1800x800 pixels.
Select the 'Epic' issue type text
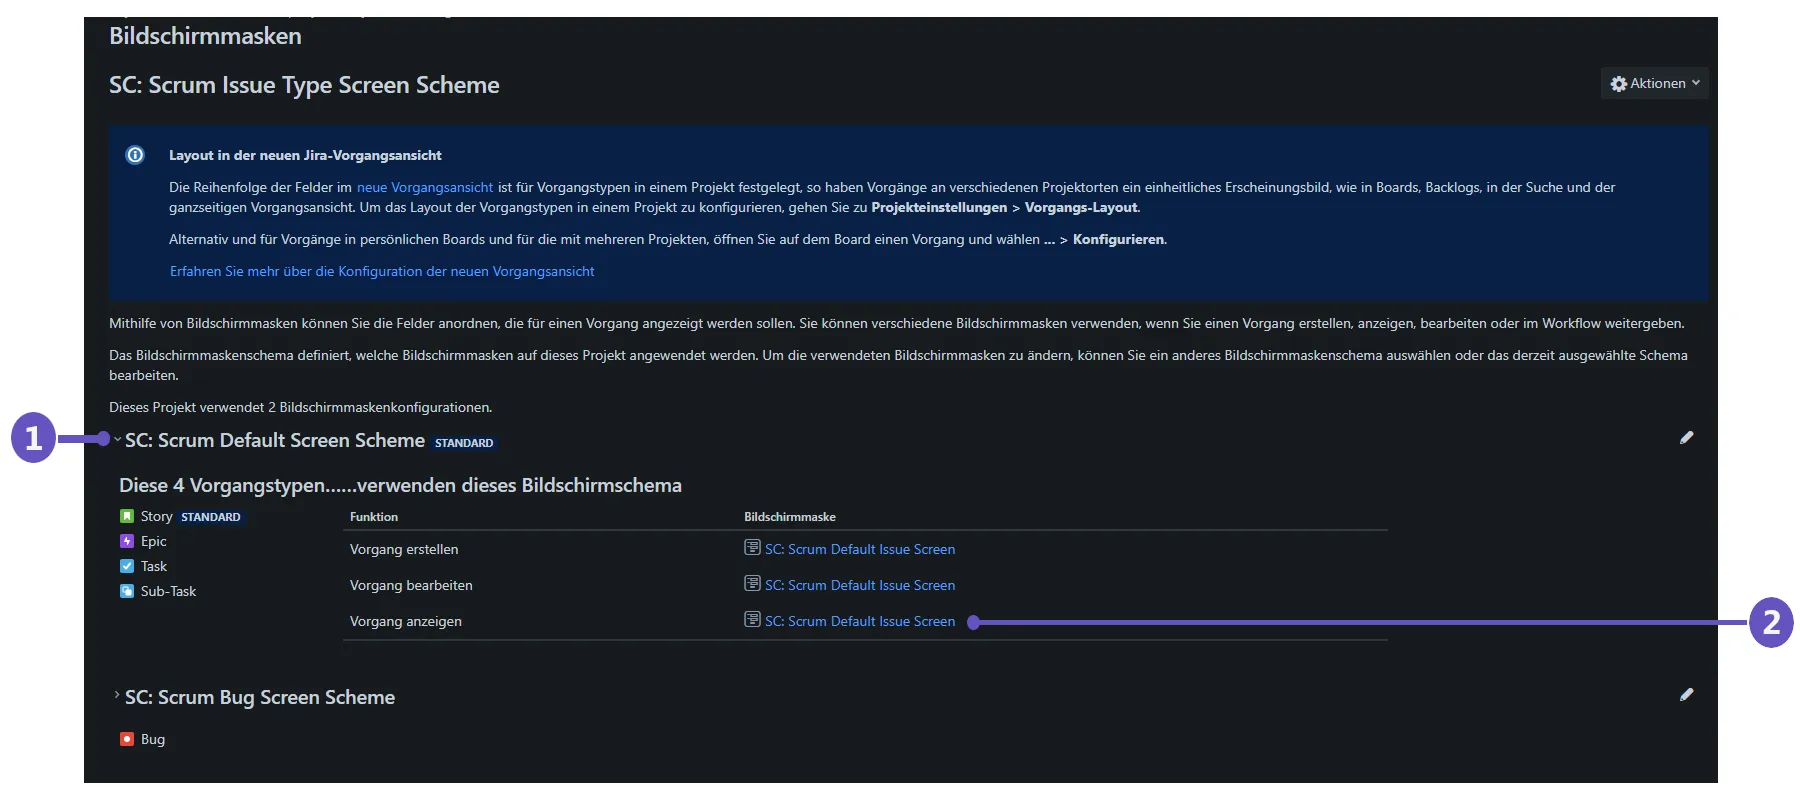click(x=153, y=541)
